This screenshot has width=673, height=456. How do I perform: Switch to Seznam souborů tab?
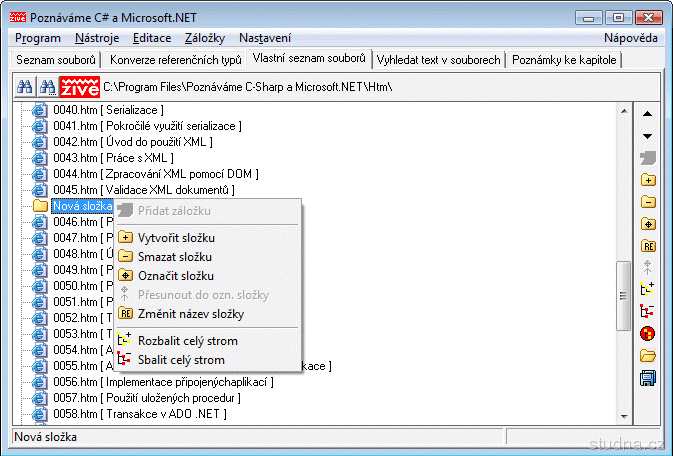pos(56,60)
